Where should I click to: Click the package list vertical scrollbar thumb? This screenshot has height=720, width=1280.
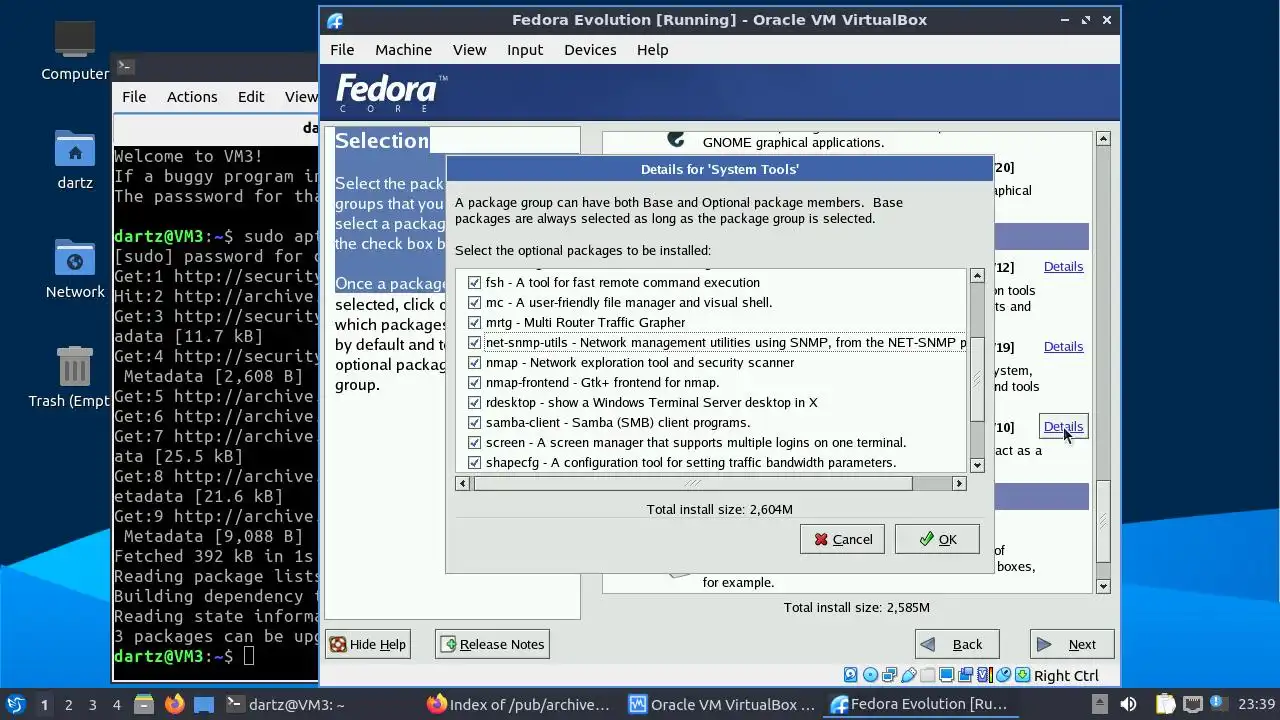pyautogui.click(x=977, y=379)
